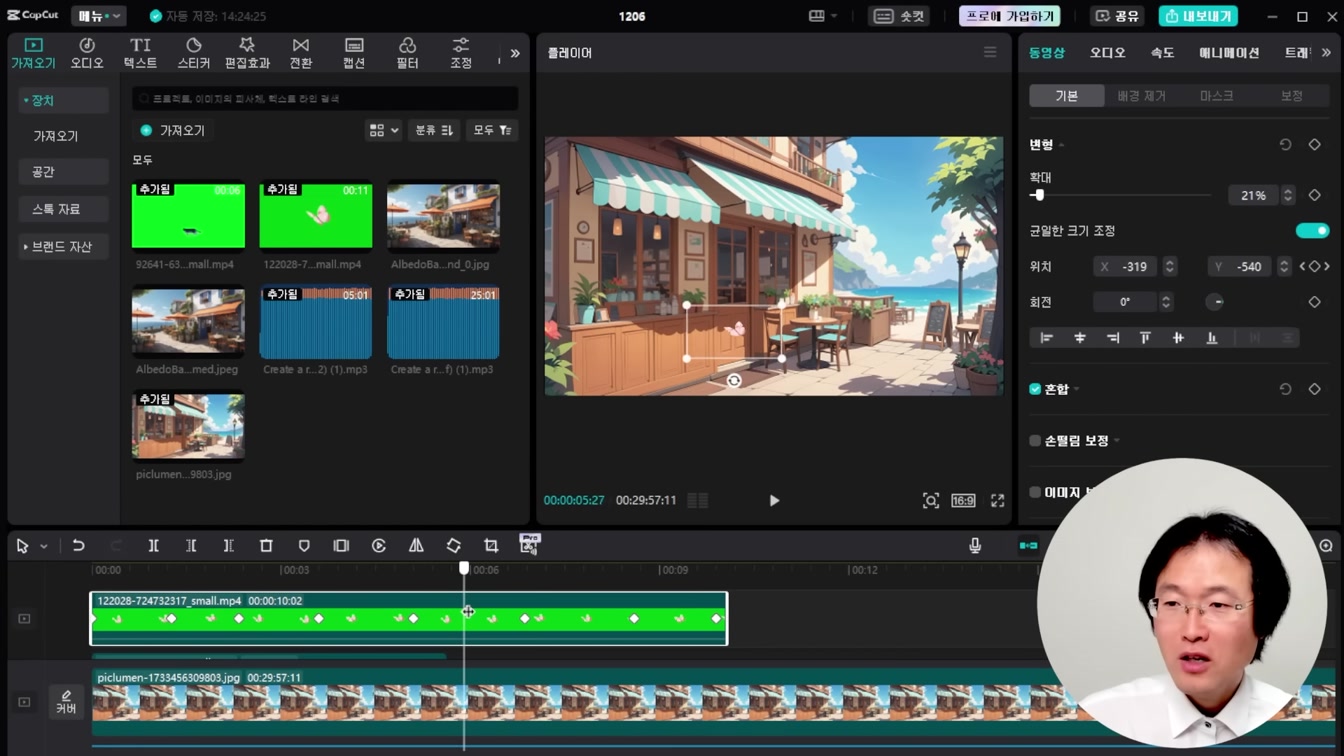The height and width of the screenshot is (756, 1344).
Task: Switch to the 속도 speed tab
Action: [x=1162, y=53]
